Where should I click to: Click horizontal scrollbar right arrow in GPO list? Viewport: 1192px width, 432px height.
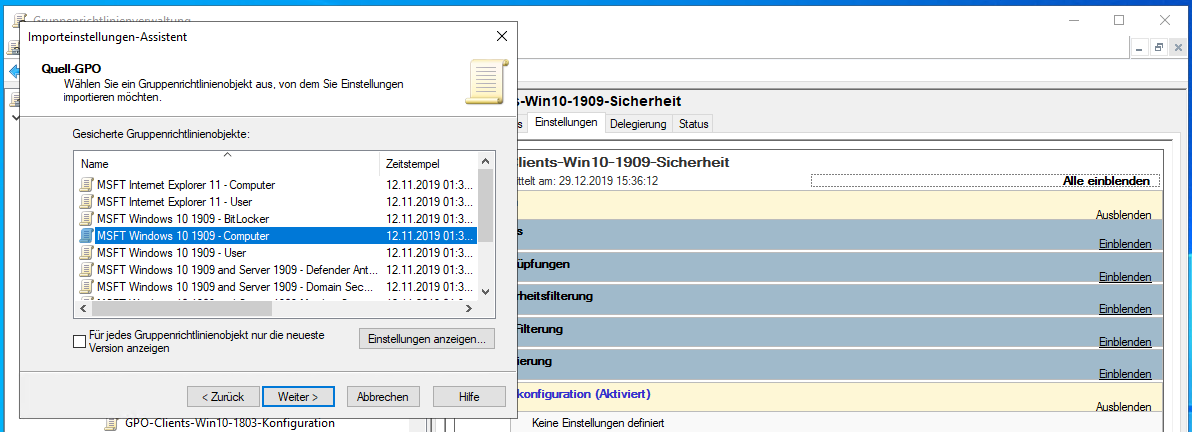click(469, 308)
